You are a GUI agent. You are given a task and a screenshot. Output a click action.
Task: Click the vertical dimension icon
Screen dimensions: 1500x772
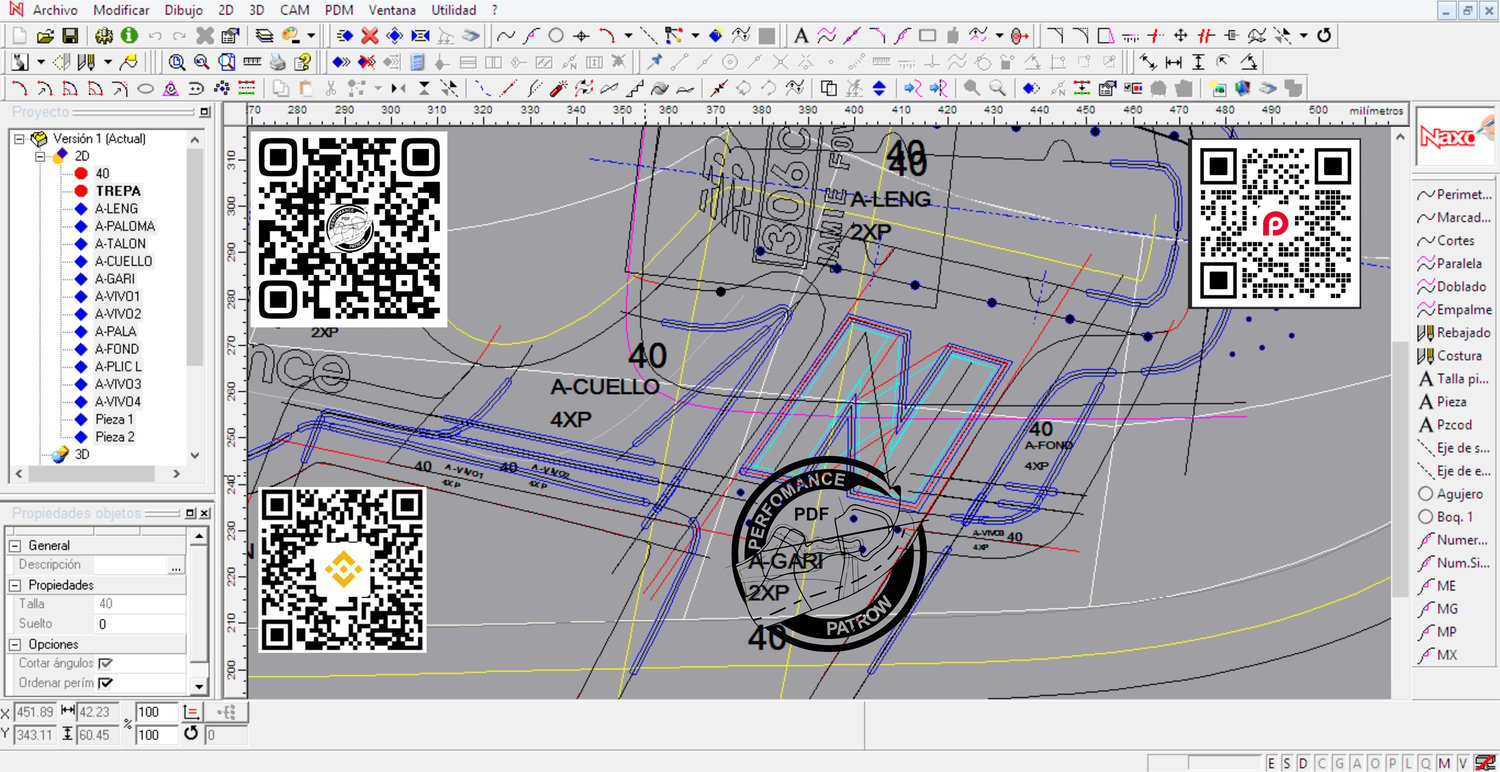1198,62
